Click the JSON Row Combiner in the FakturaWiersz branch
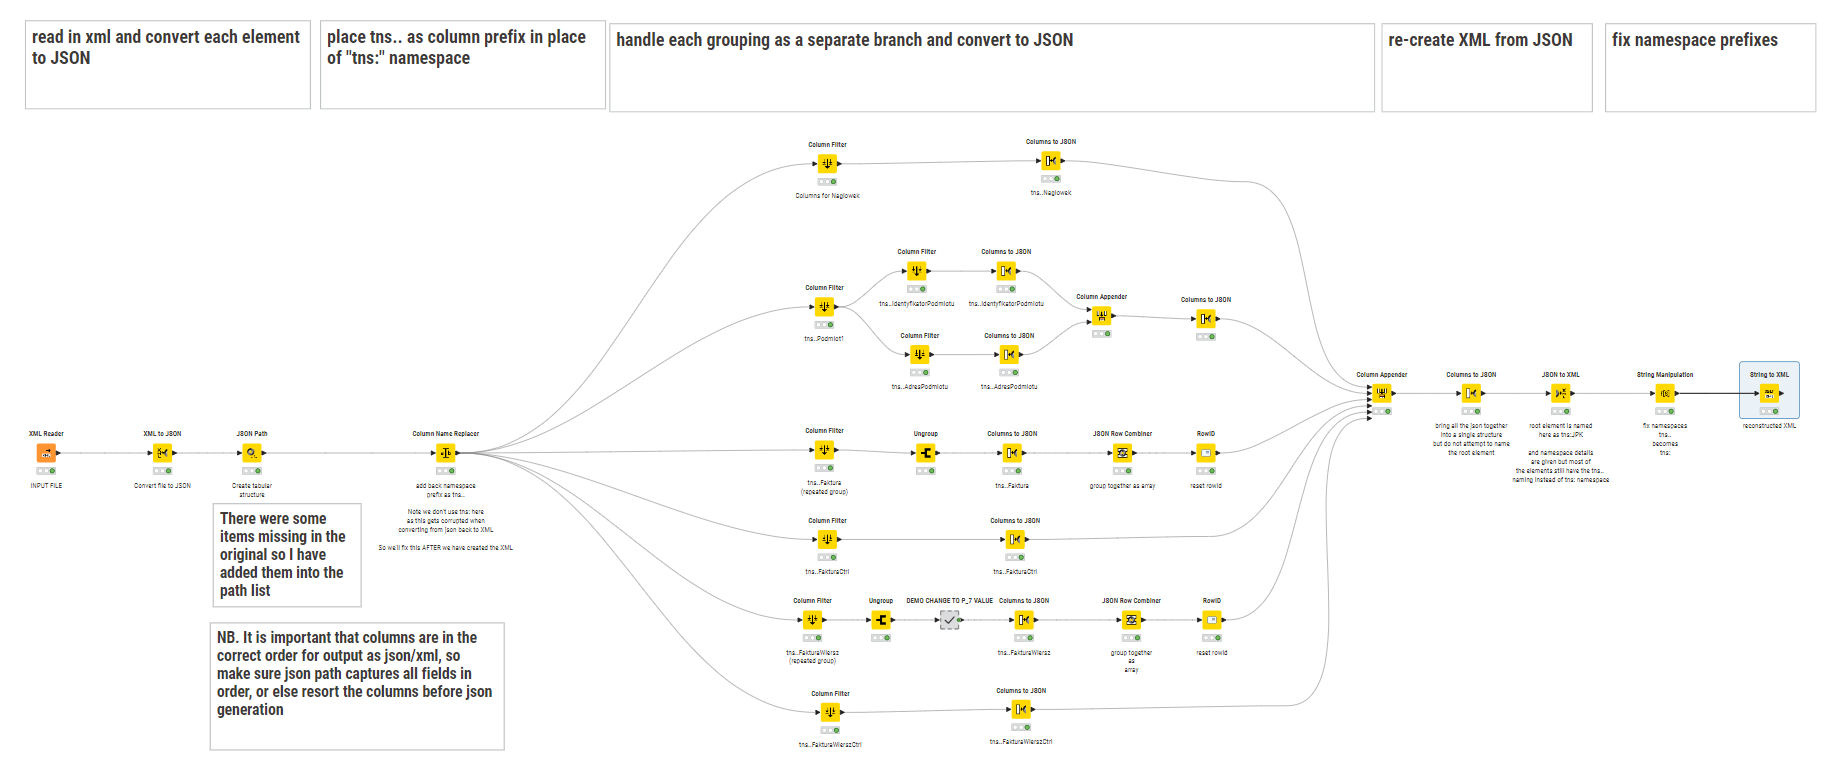This screenshot has height=764, width=1825. 1131,620
